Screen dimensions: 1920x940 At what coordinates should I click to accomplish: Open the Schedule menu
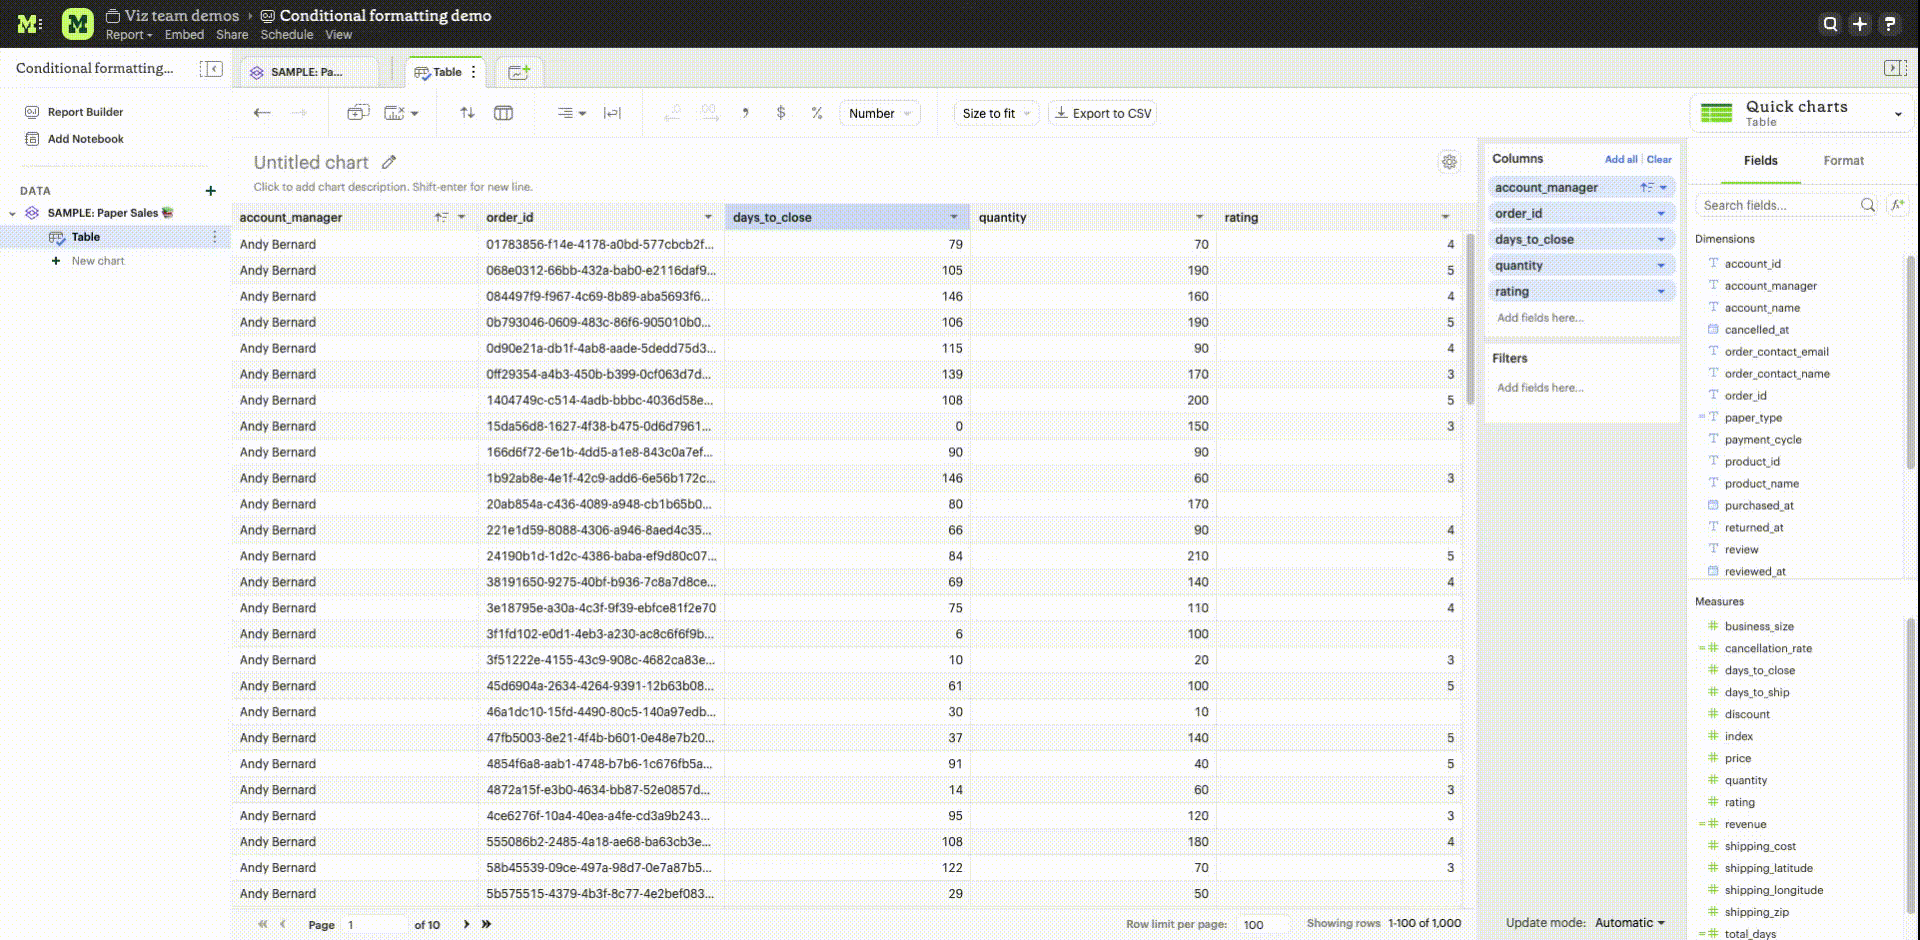[287, 35]
